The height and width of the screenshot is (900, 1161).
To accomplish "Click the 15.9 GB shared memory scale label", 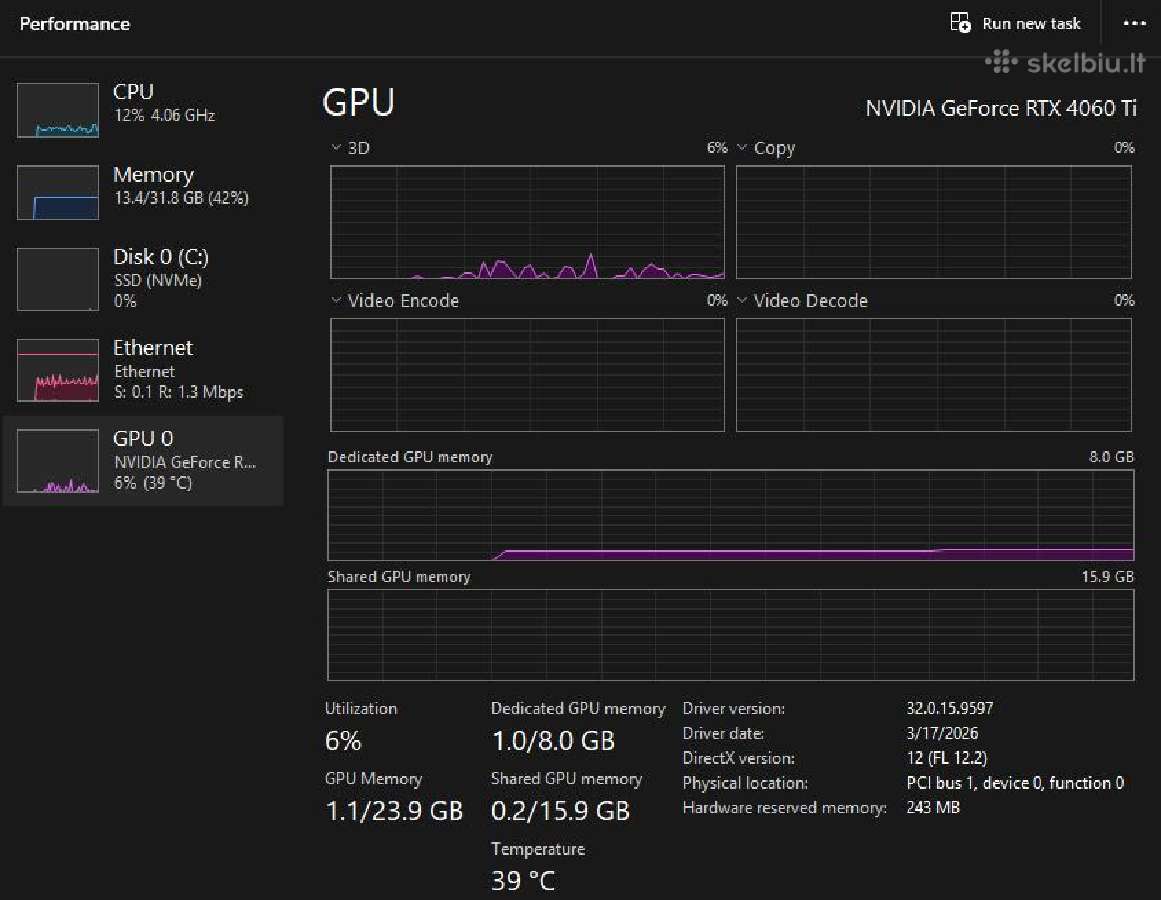I will coord(1108,577).
